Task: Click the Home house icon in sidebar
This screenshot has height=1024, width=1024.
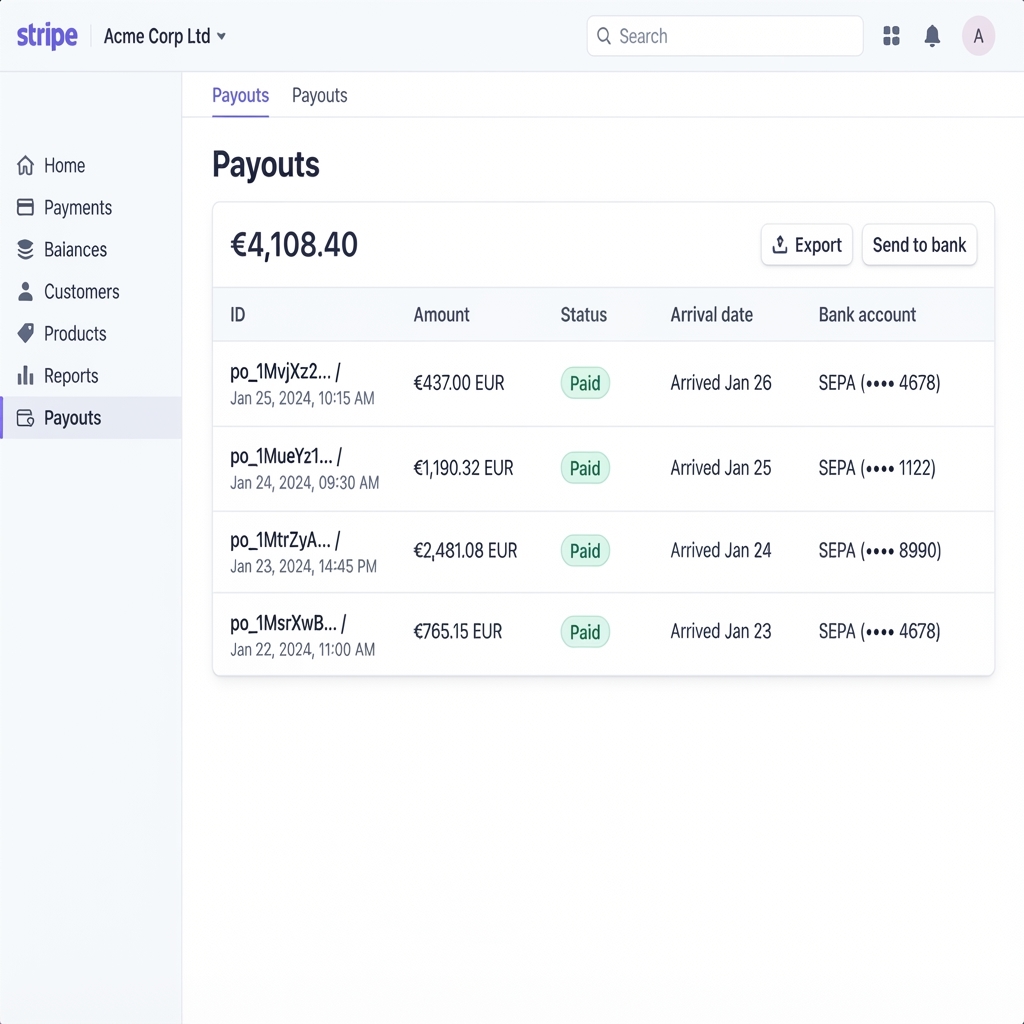Action: coord(25,165)
